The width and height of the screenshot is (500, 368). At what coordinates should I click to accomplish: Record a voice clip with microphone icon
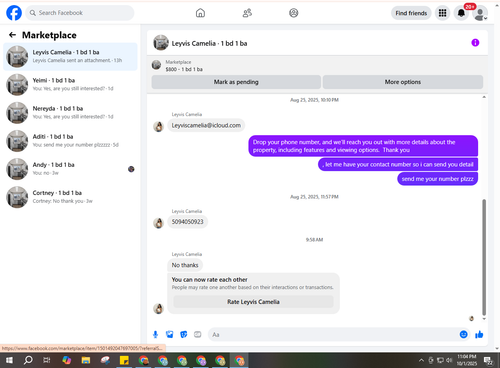coord(155,334)
